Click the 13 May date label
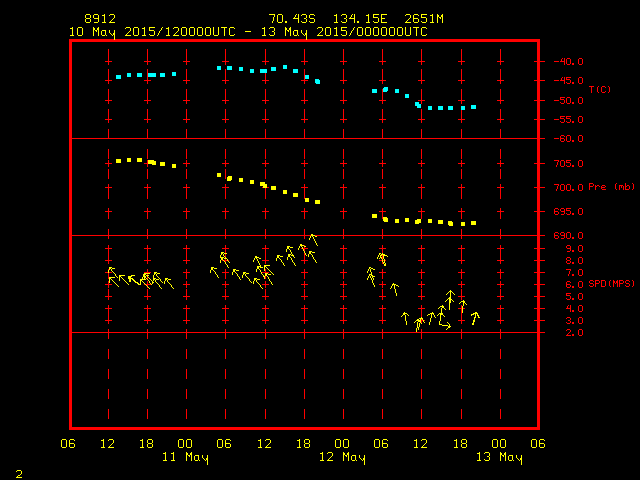Viewport: 640px width, 480px height. click(x=499, y=457)
